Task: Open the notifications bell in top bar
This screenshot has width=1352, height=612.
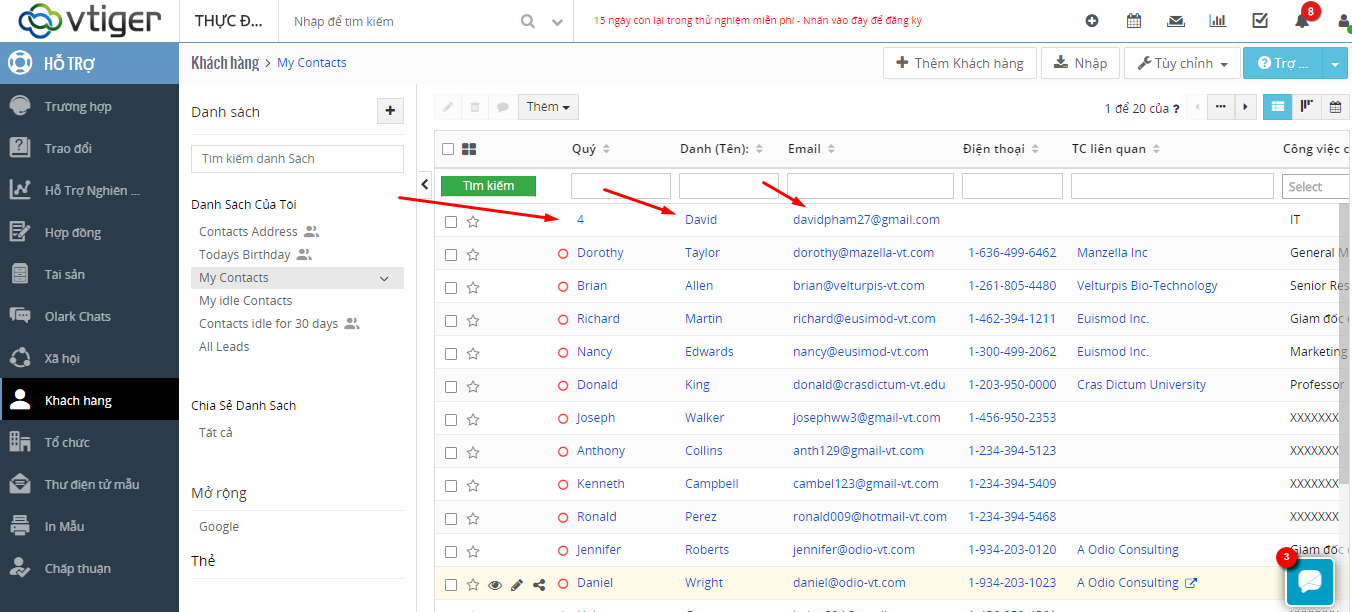Action: pos(1301,21)
